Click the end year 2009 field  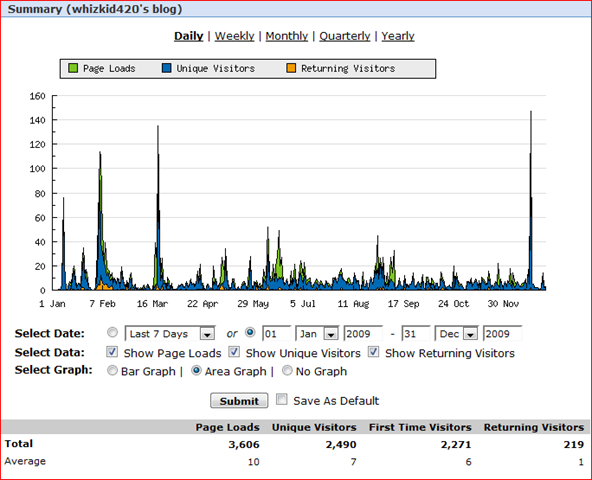pyautogui.click(x=503, y=334)
